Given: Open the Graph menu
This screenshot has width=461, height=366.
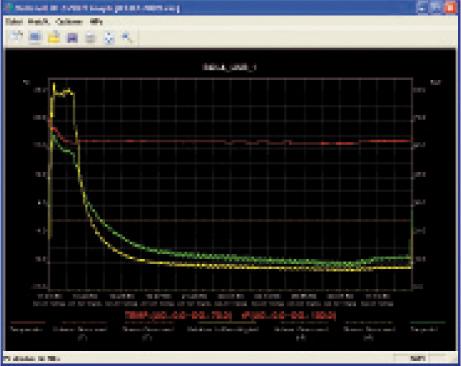Looking at the screenshot, I should [x=38, y=22].
